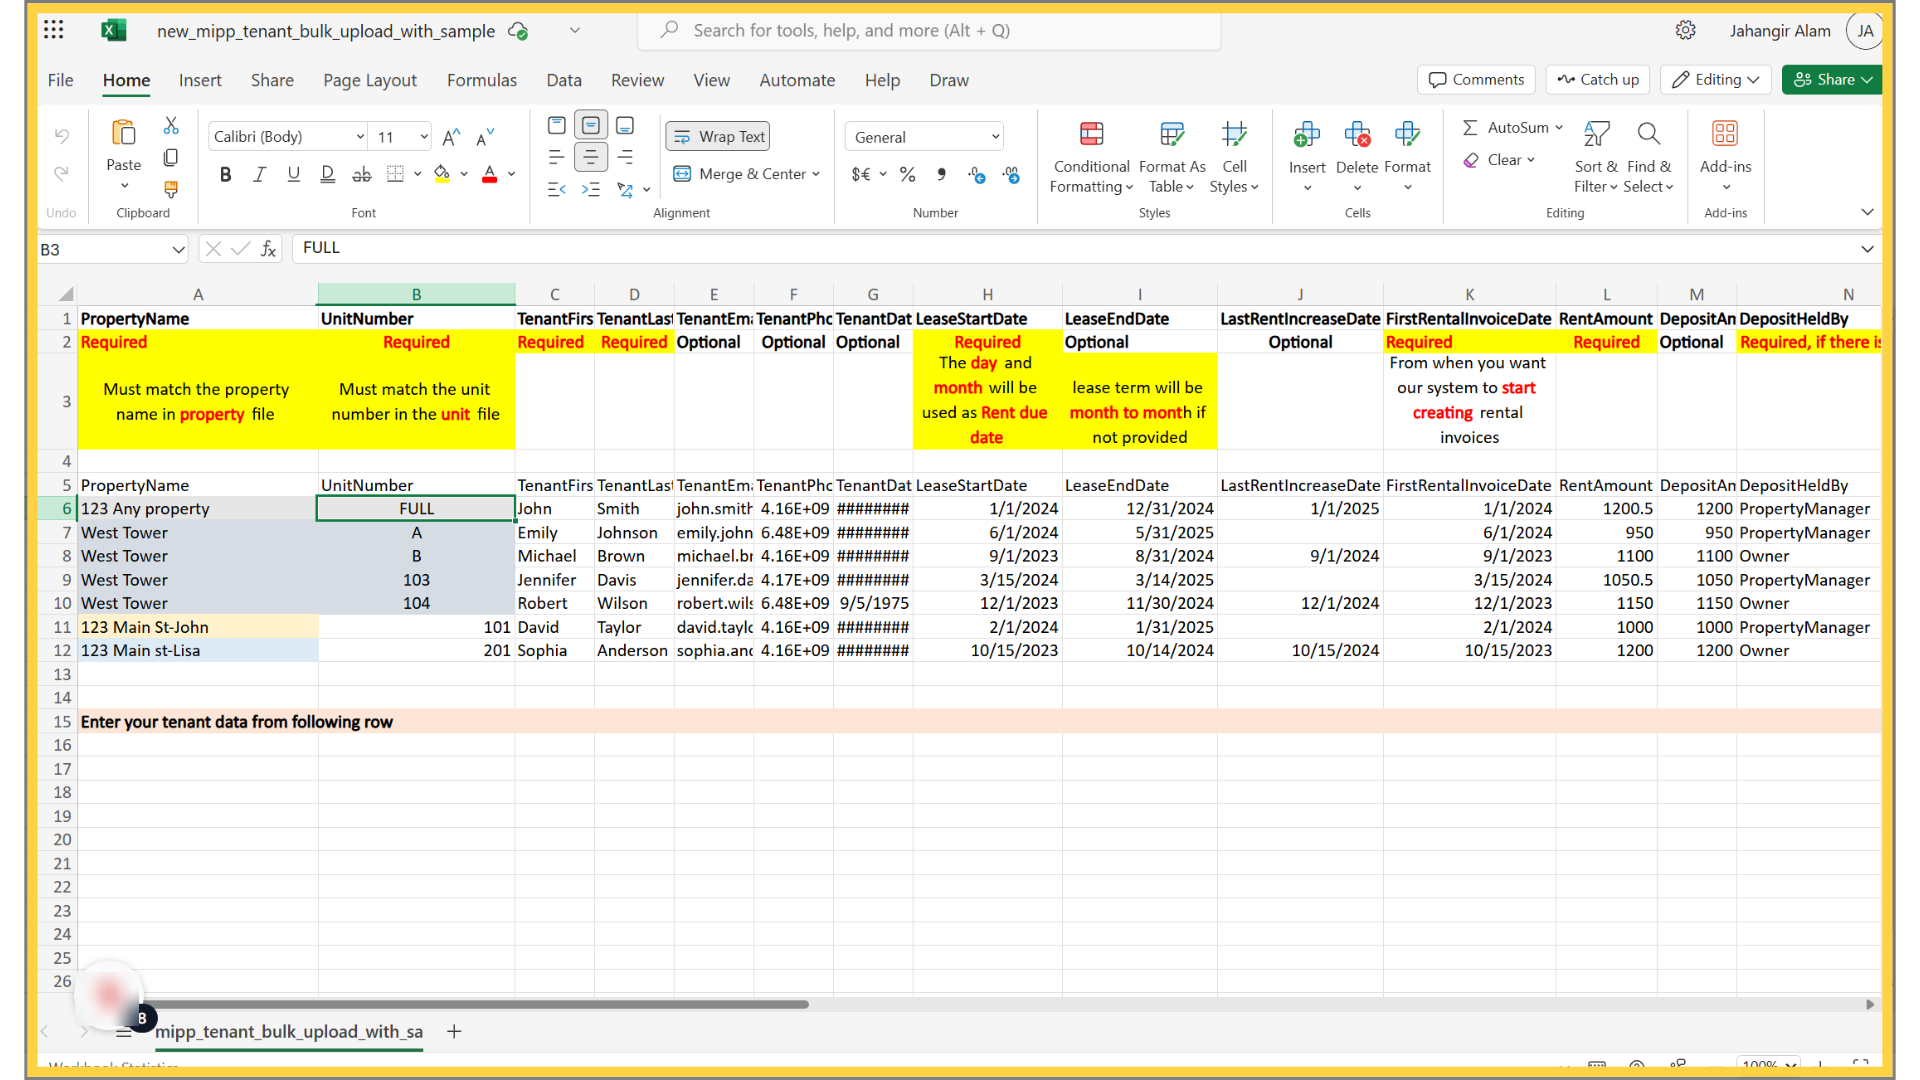Click the horizontal scrollbar thumb

coord(476,1004)
